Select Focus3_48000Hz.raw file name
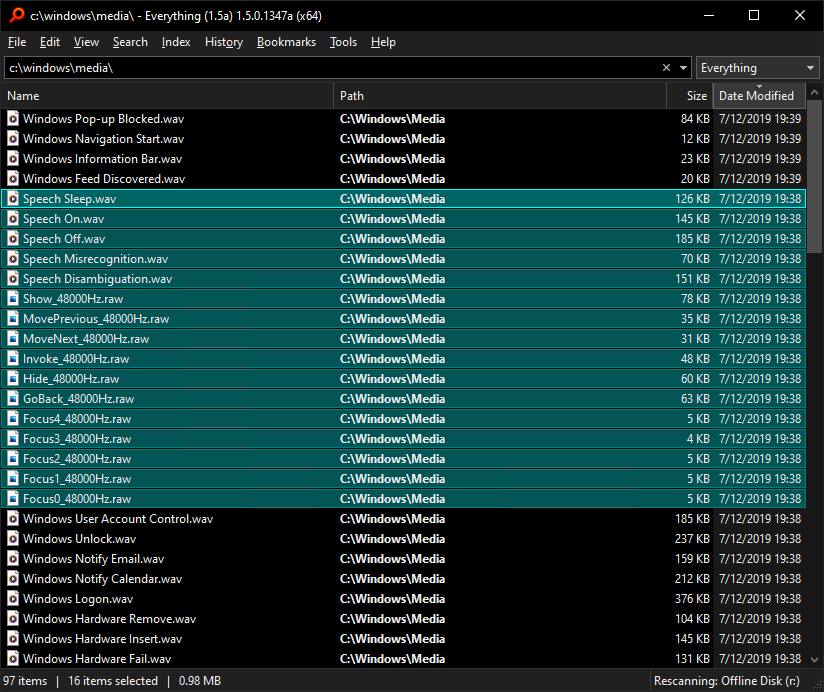Screen dimensions: 824x692 77,439
